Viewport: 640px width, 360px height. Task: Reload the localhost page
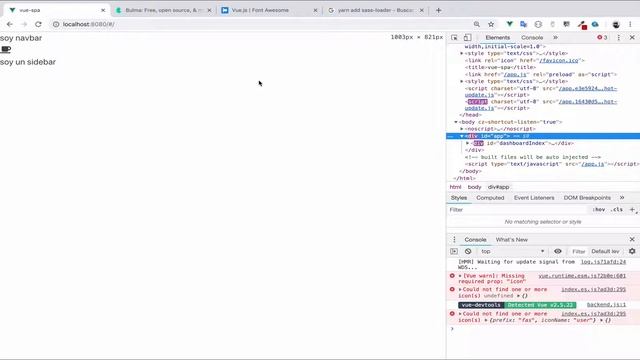click(x=38, y=24)
